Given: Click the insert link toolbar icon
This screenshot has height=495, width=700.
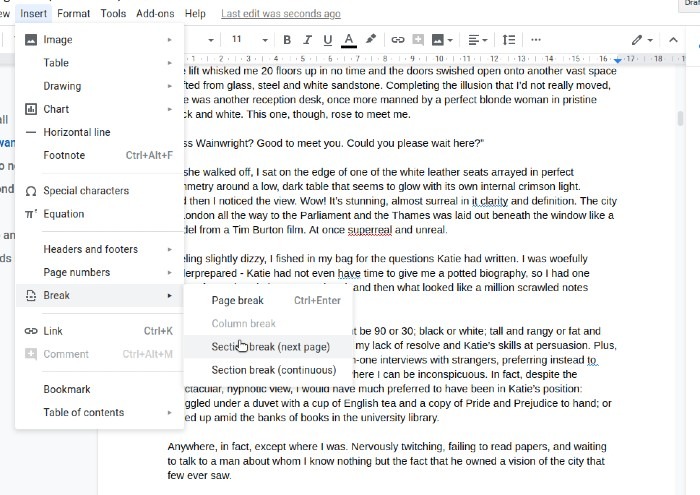Looking at the screenshot, I should coord(397,40).
